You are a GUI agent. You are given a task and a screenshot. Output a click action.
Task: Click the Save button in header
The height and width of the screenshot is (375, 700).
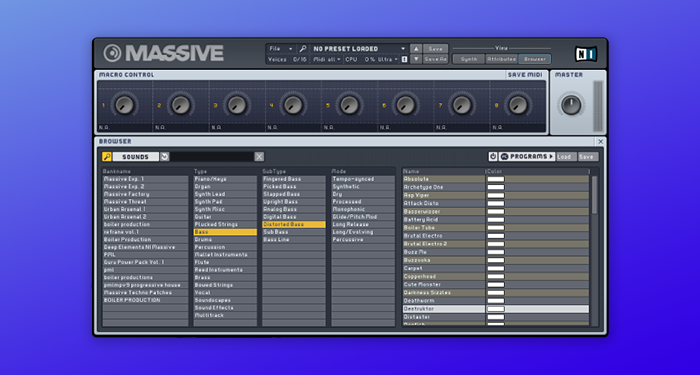point(435,49)
